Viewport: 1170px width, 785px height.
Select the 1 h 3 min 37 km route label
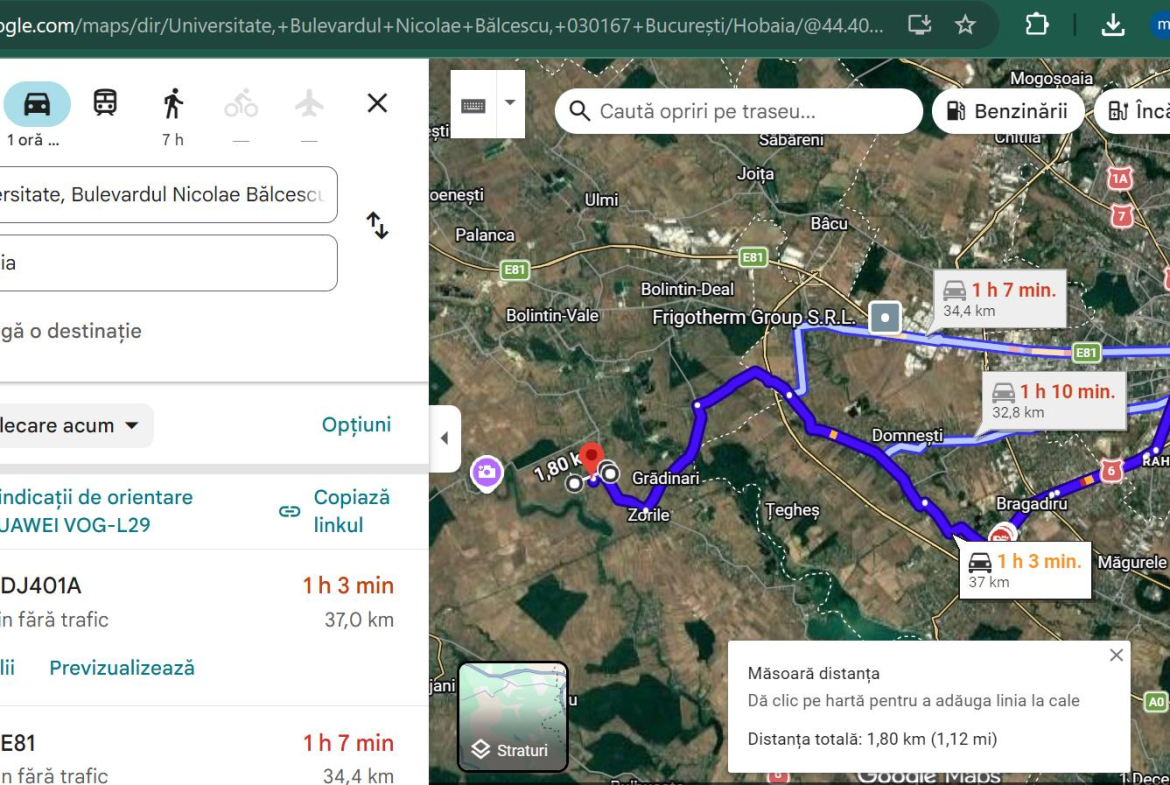1024,571
